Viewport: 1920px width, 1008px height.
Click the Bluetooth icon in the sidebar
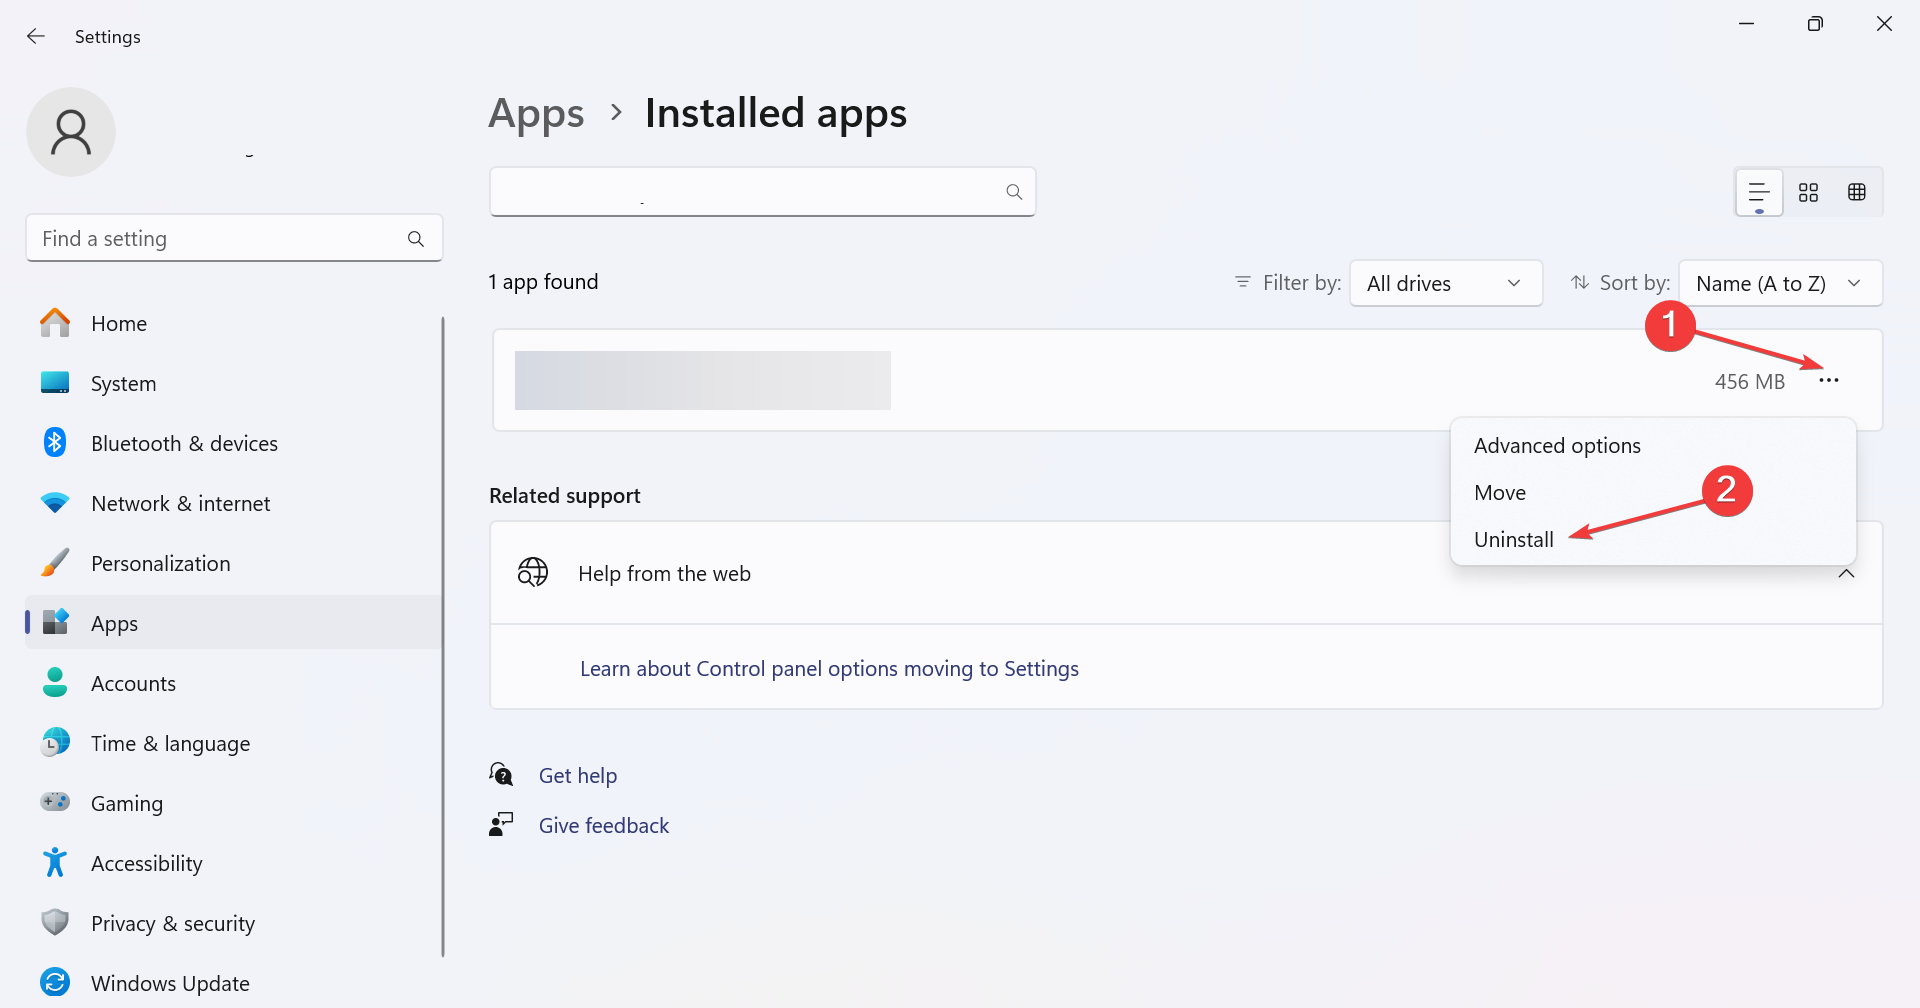point(55,442)
